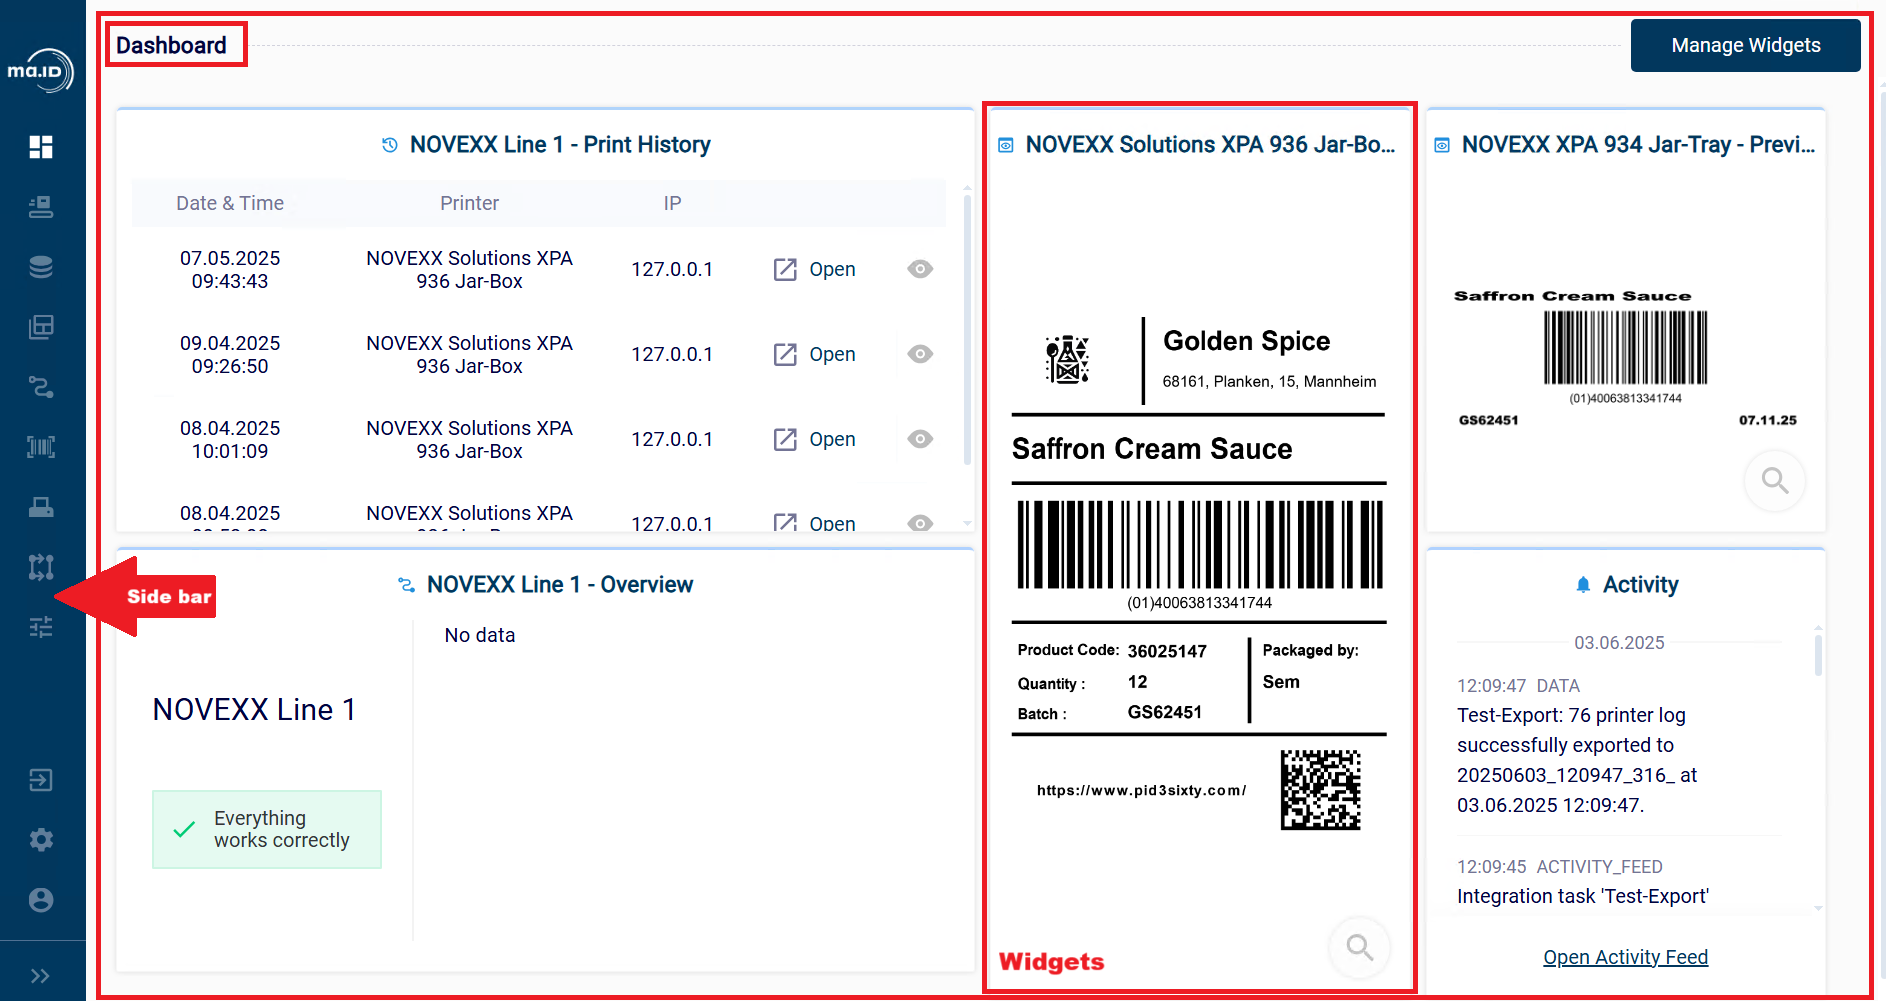
Task: Open the production line route icon in sidebar
Action: (41, 387)
